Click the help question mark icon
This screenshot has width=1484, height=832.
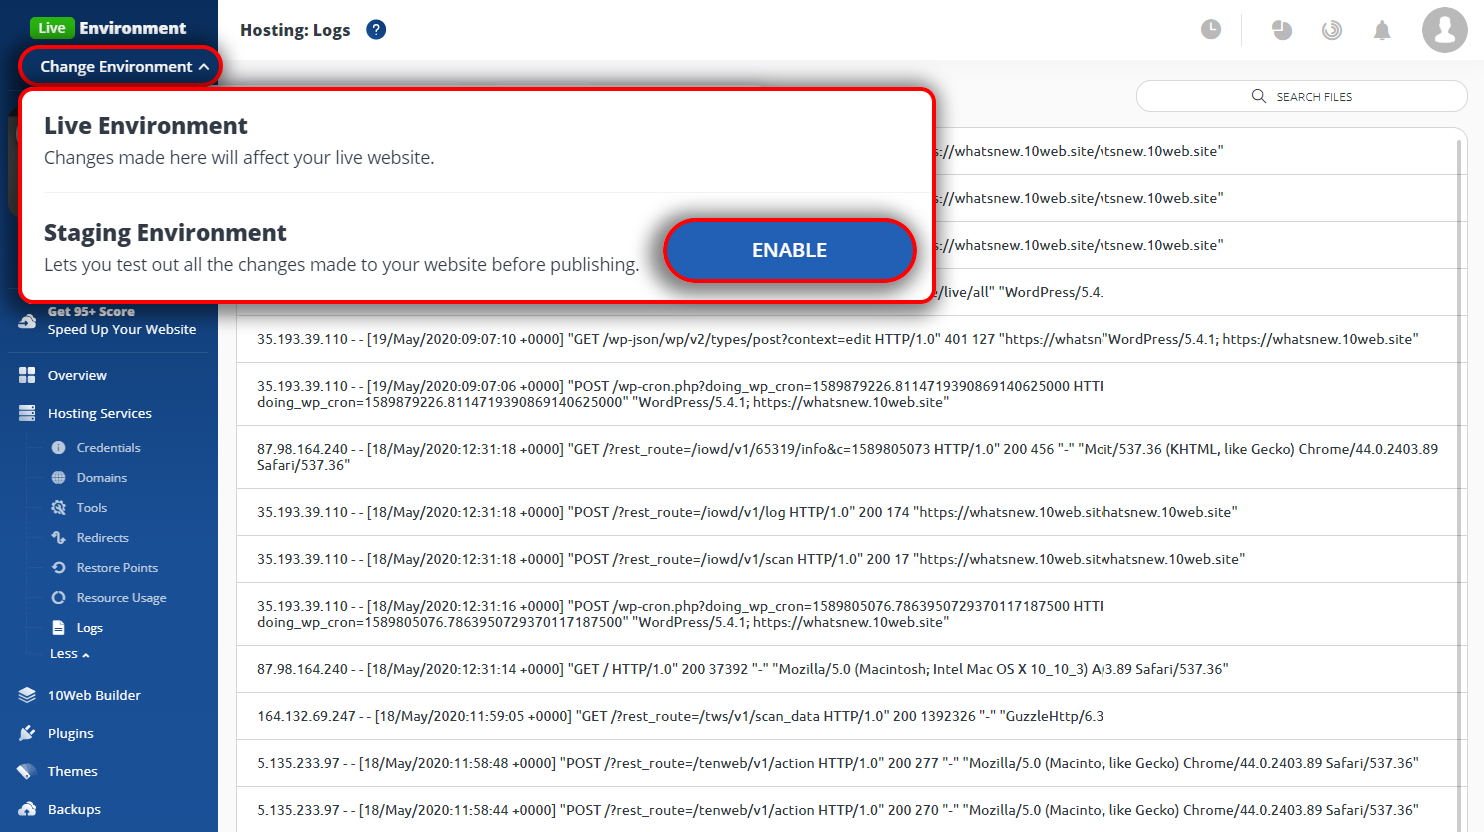tap(376, 30)
